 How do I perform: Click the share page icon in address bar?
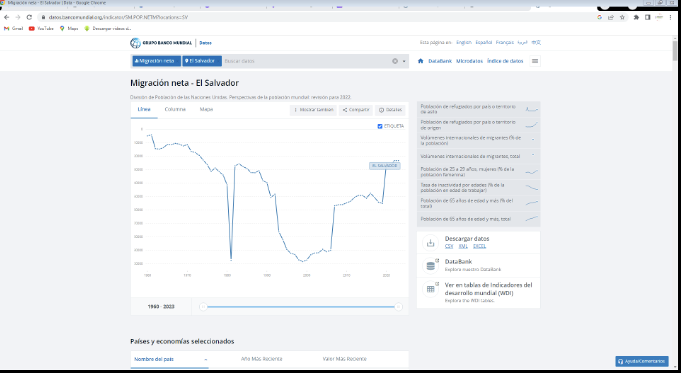pos(611,17)
